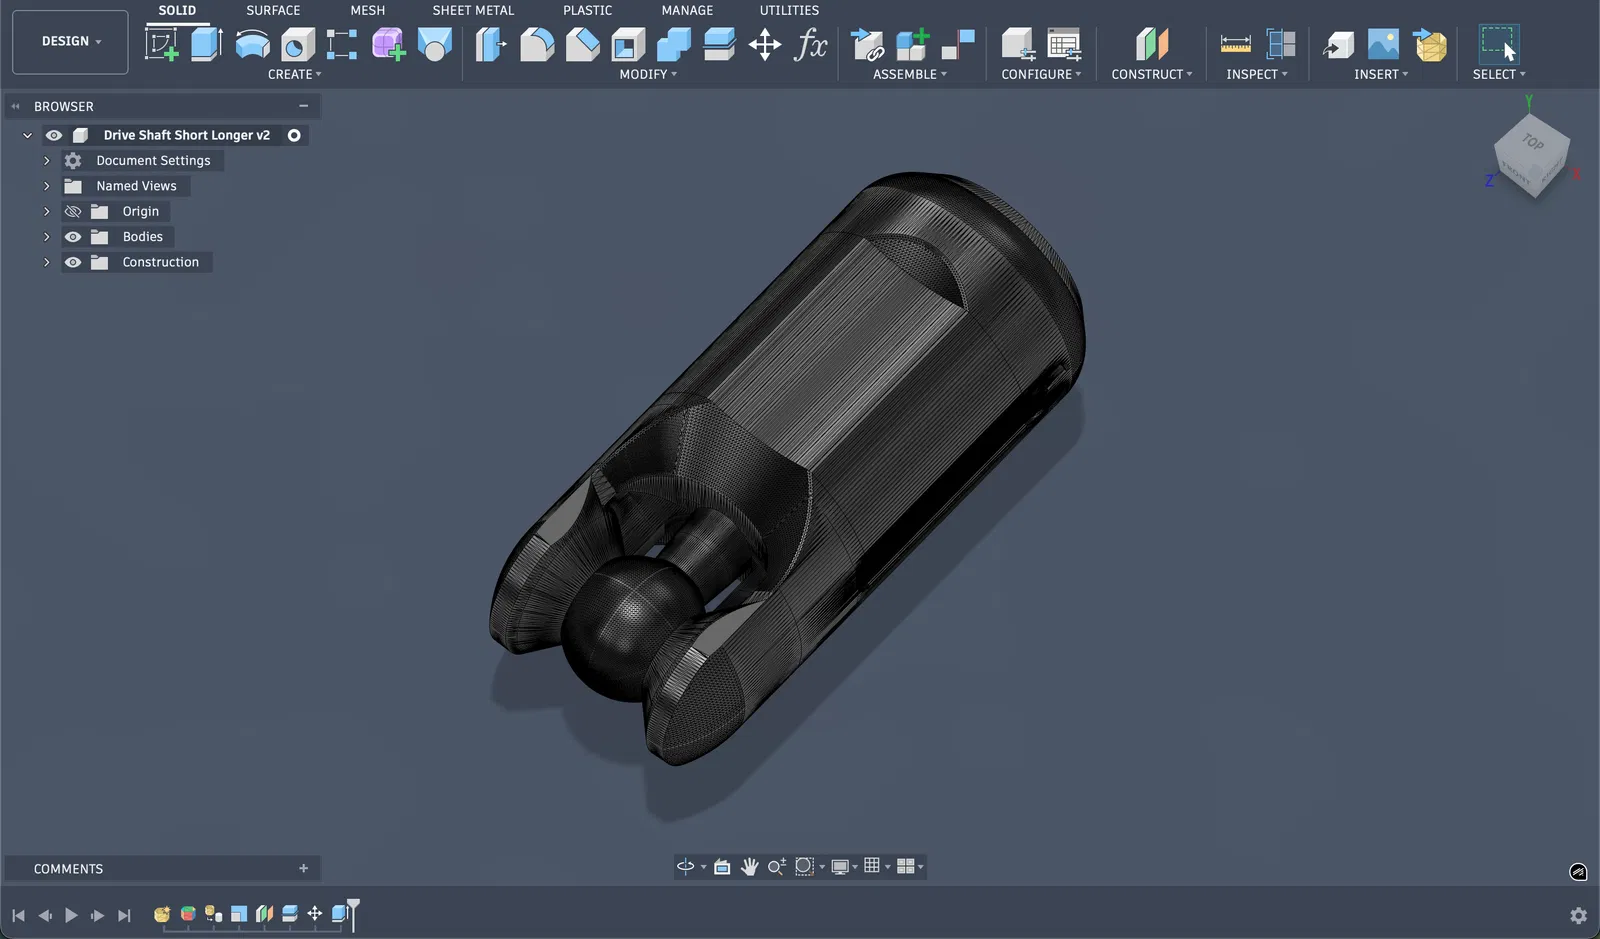Switch to the MANAGE tab
Viewport: 1600px width, 939px height.
point(687,10)
